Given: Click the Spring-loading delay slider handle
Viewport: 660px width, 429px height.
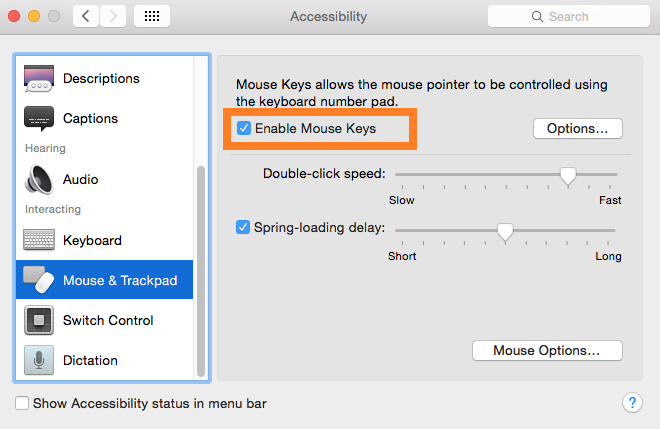Looking at the screenshot, I should (505, 231).
